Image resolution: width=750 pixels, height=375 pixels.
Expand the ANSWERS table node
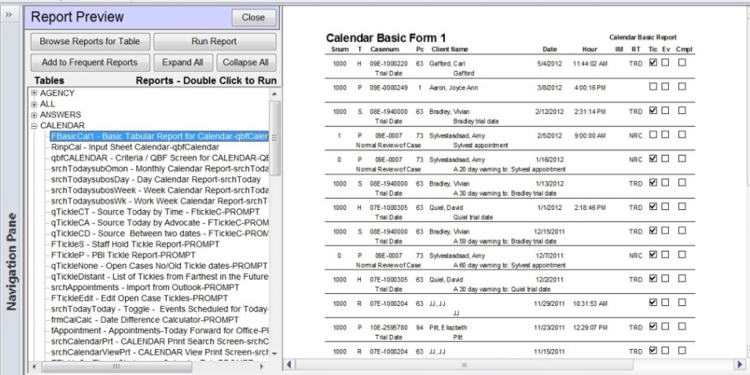click(34, 115)
